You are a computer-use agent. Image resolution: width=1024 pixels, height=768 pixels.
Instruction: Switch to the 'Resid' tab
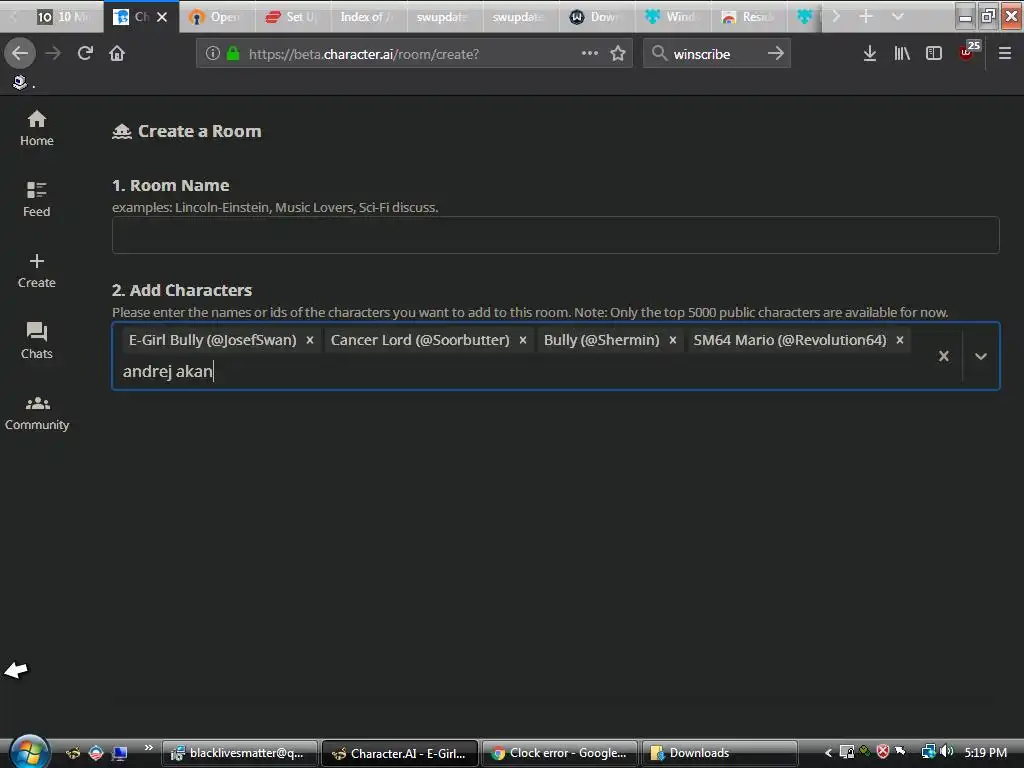749,17
